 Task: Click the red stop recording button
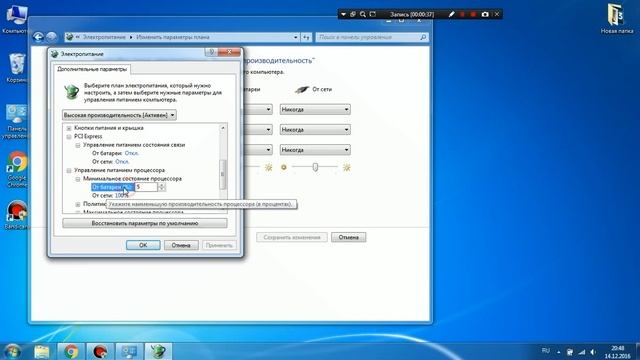pyautogui.click(x=473, y=14)
